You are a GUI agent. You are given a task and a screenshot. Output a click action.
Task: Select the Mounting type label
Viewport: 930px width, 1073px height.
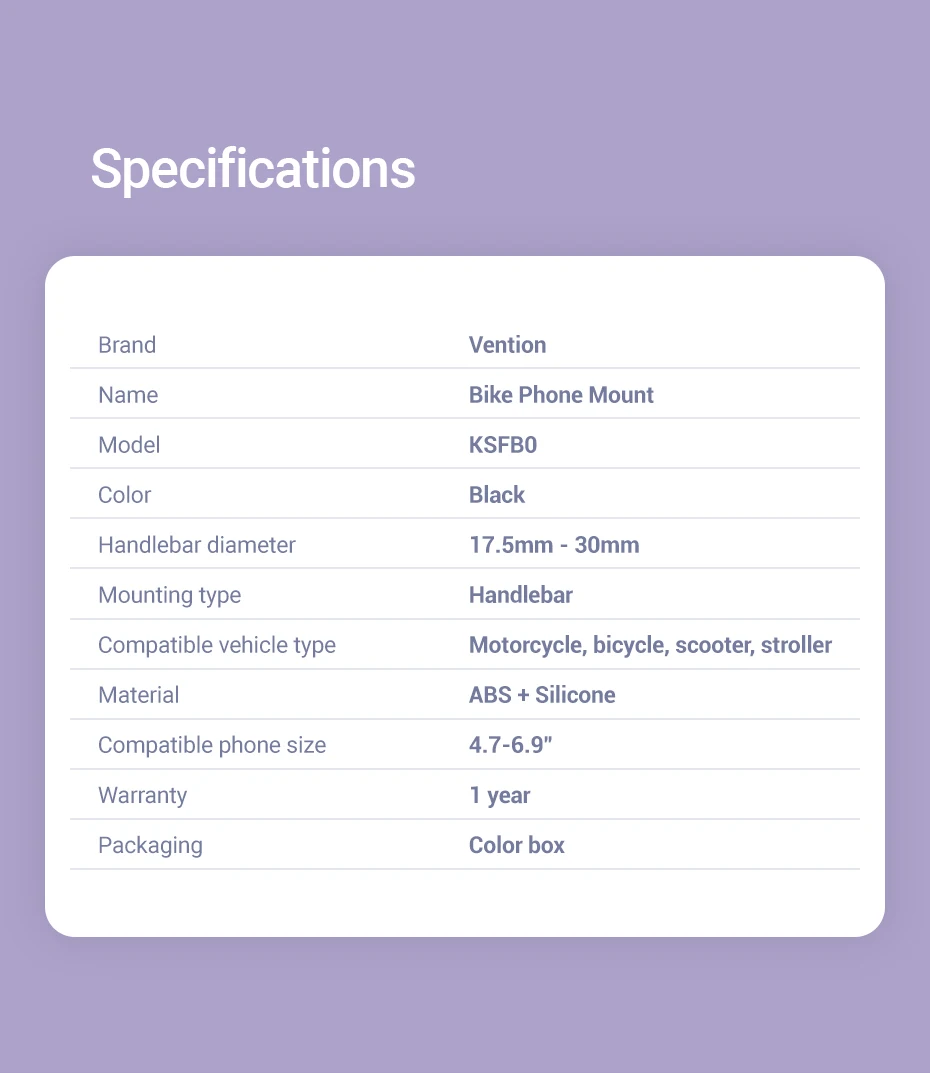coord(169,595)
